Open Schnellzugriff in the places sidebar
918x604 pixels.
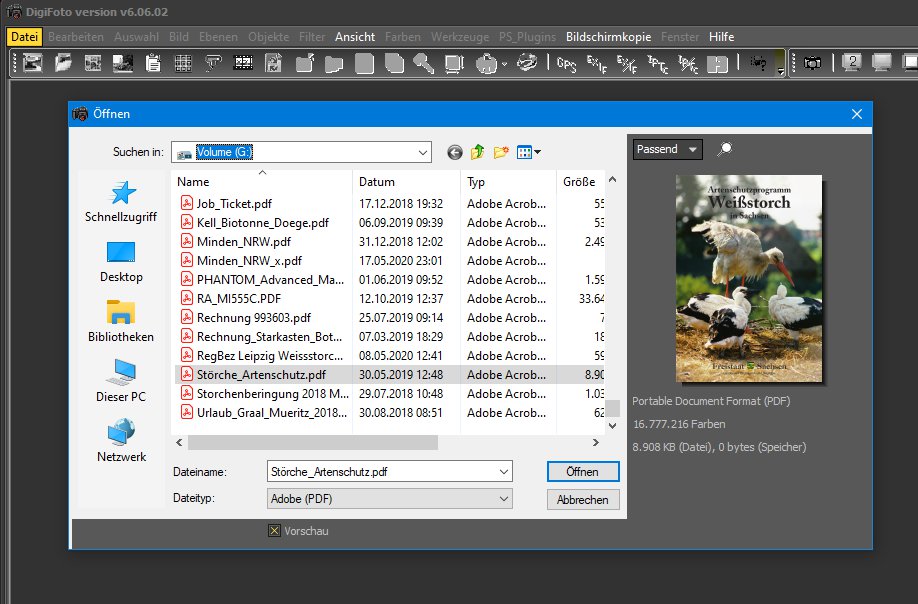[121, 202]
